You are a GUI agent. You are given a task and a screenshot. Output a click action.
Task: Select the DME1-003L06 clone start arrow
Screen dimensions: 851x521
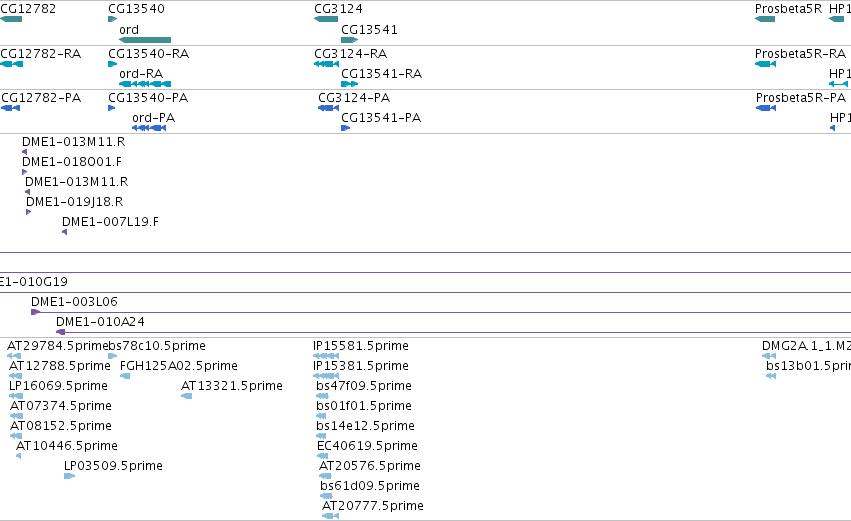[35, 312]
